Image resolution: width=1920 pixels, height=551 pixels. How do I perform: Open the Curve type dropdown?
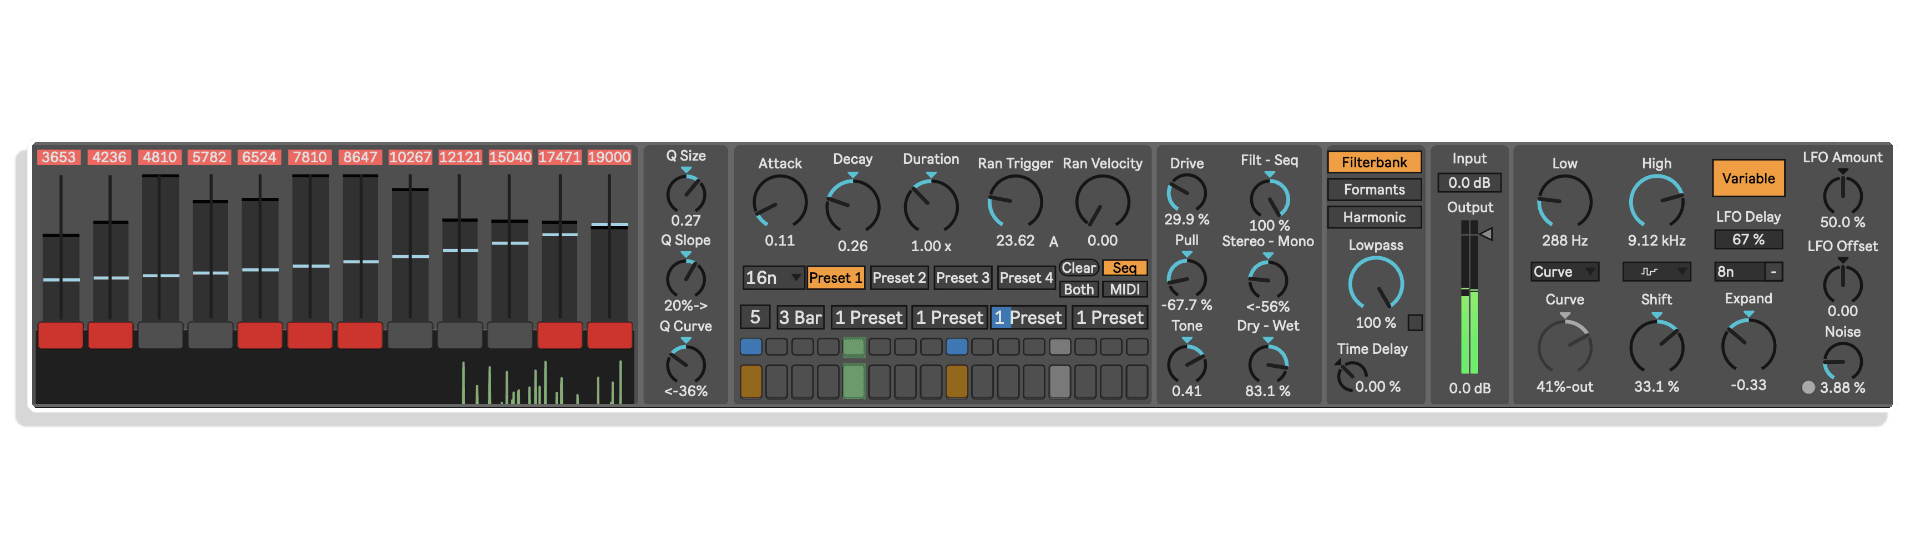pyautogui.click(x=1565, y=272)
